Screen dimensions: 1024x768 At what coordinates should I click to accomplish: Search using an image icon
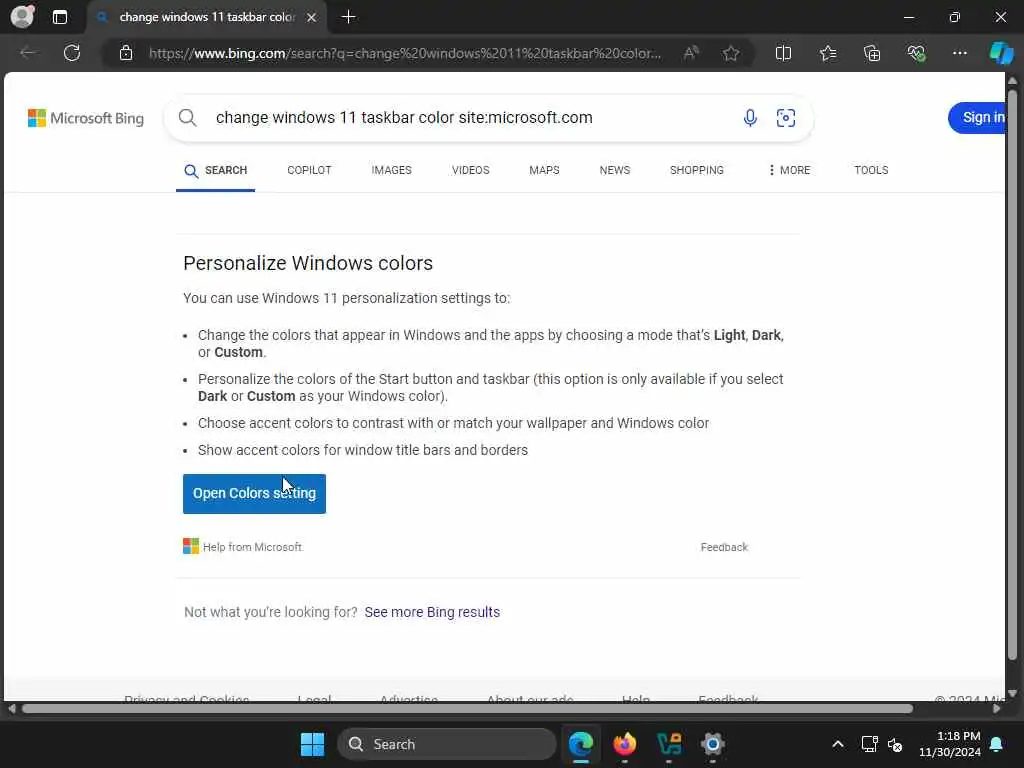pos(786,118)
